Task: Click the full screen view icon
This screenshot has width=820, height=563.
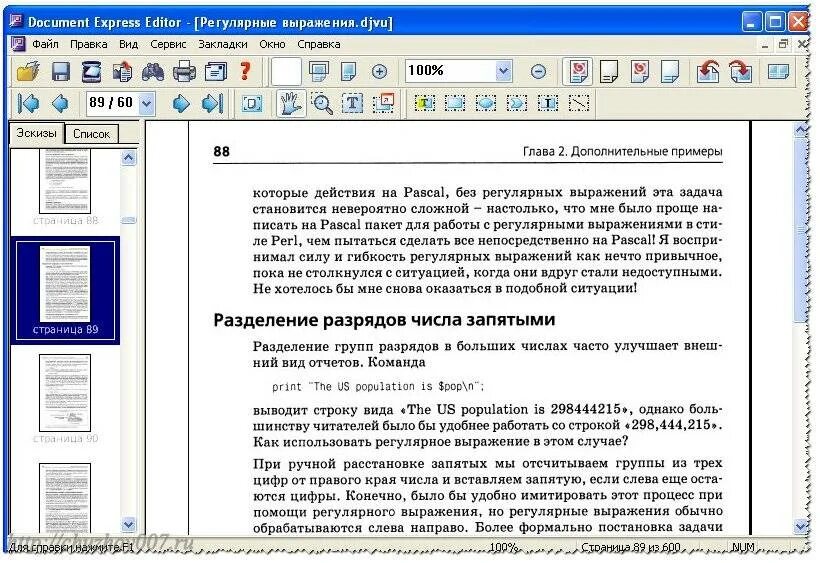Action: 252,104
